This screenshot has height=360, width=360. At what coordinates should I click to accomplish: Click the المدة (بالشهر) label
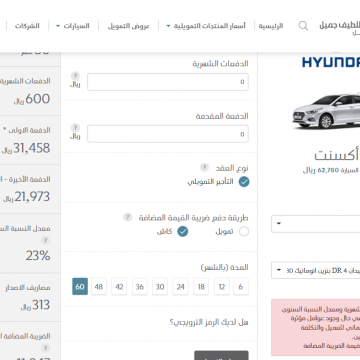pyautogui.click(x=224, y=267)
